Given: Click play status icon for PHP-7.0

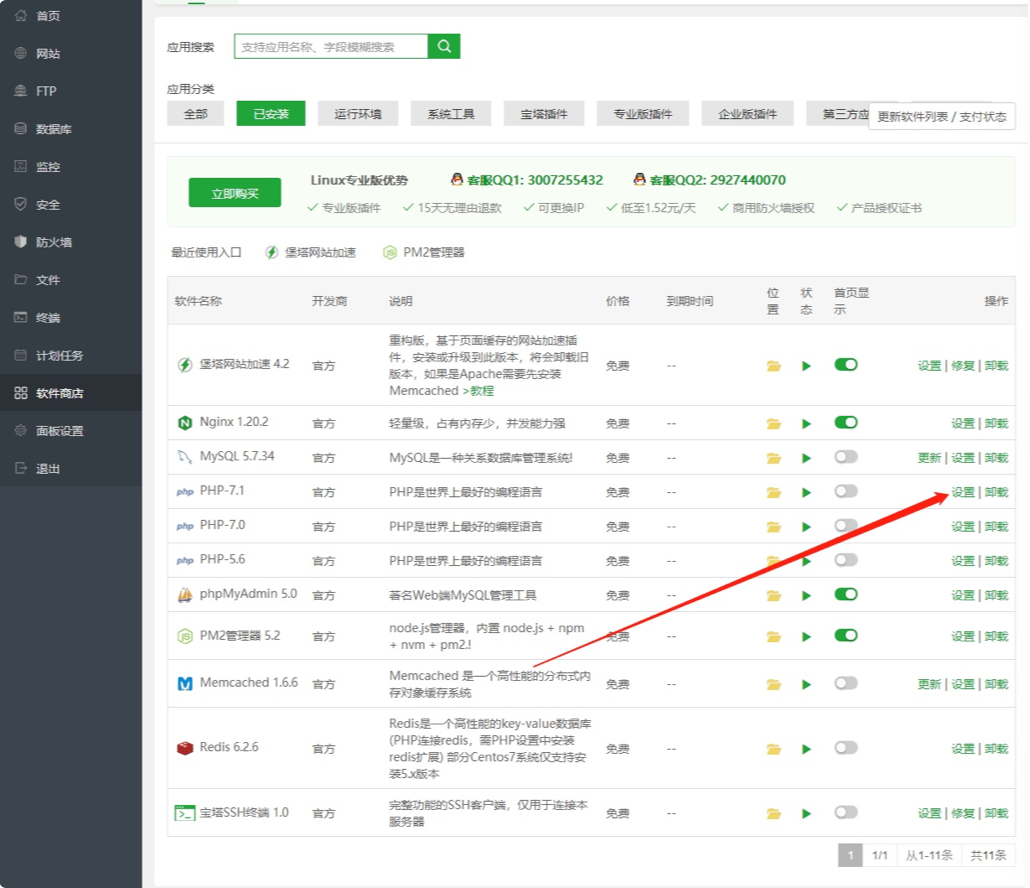Looking at the screenshot, I should tap(806, 527).
